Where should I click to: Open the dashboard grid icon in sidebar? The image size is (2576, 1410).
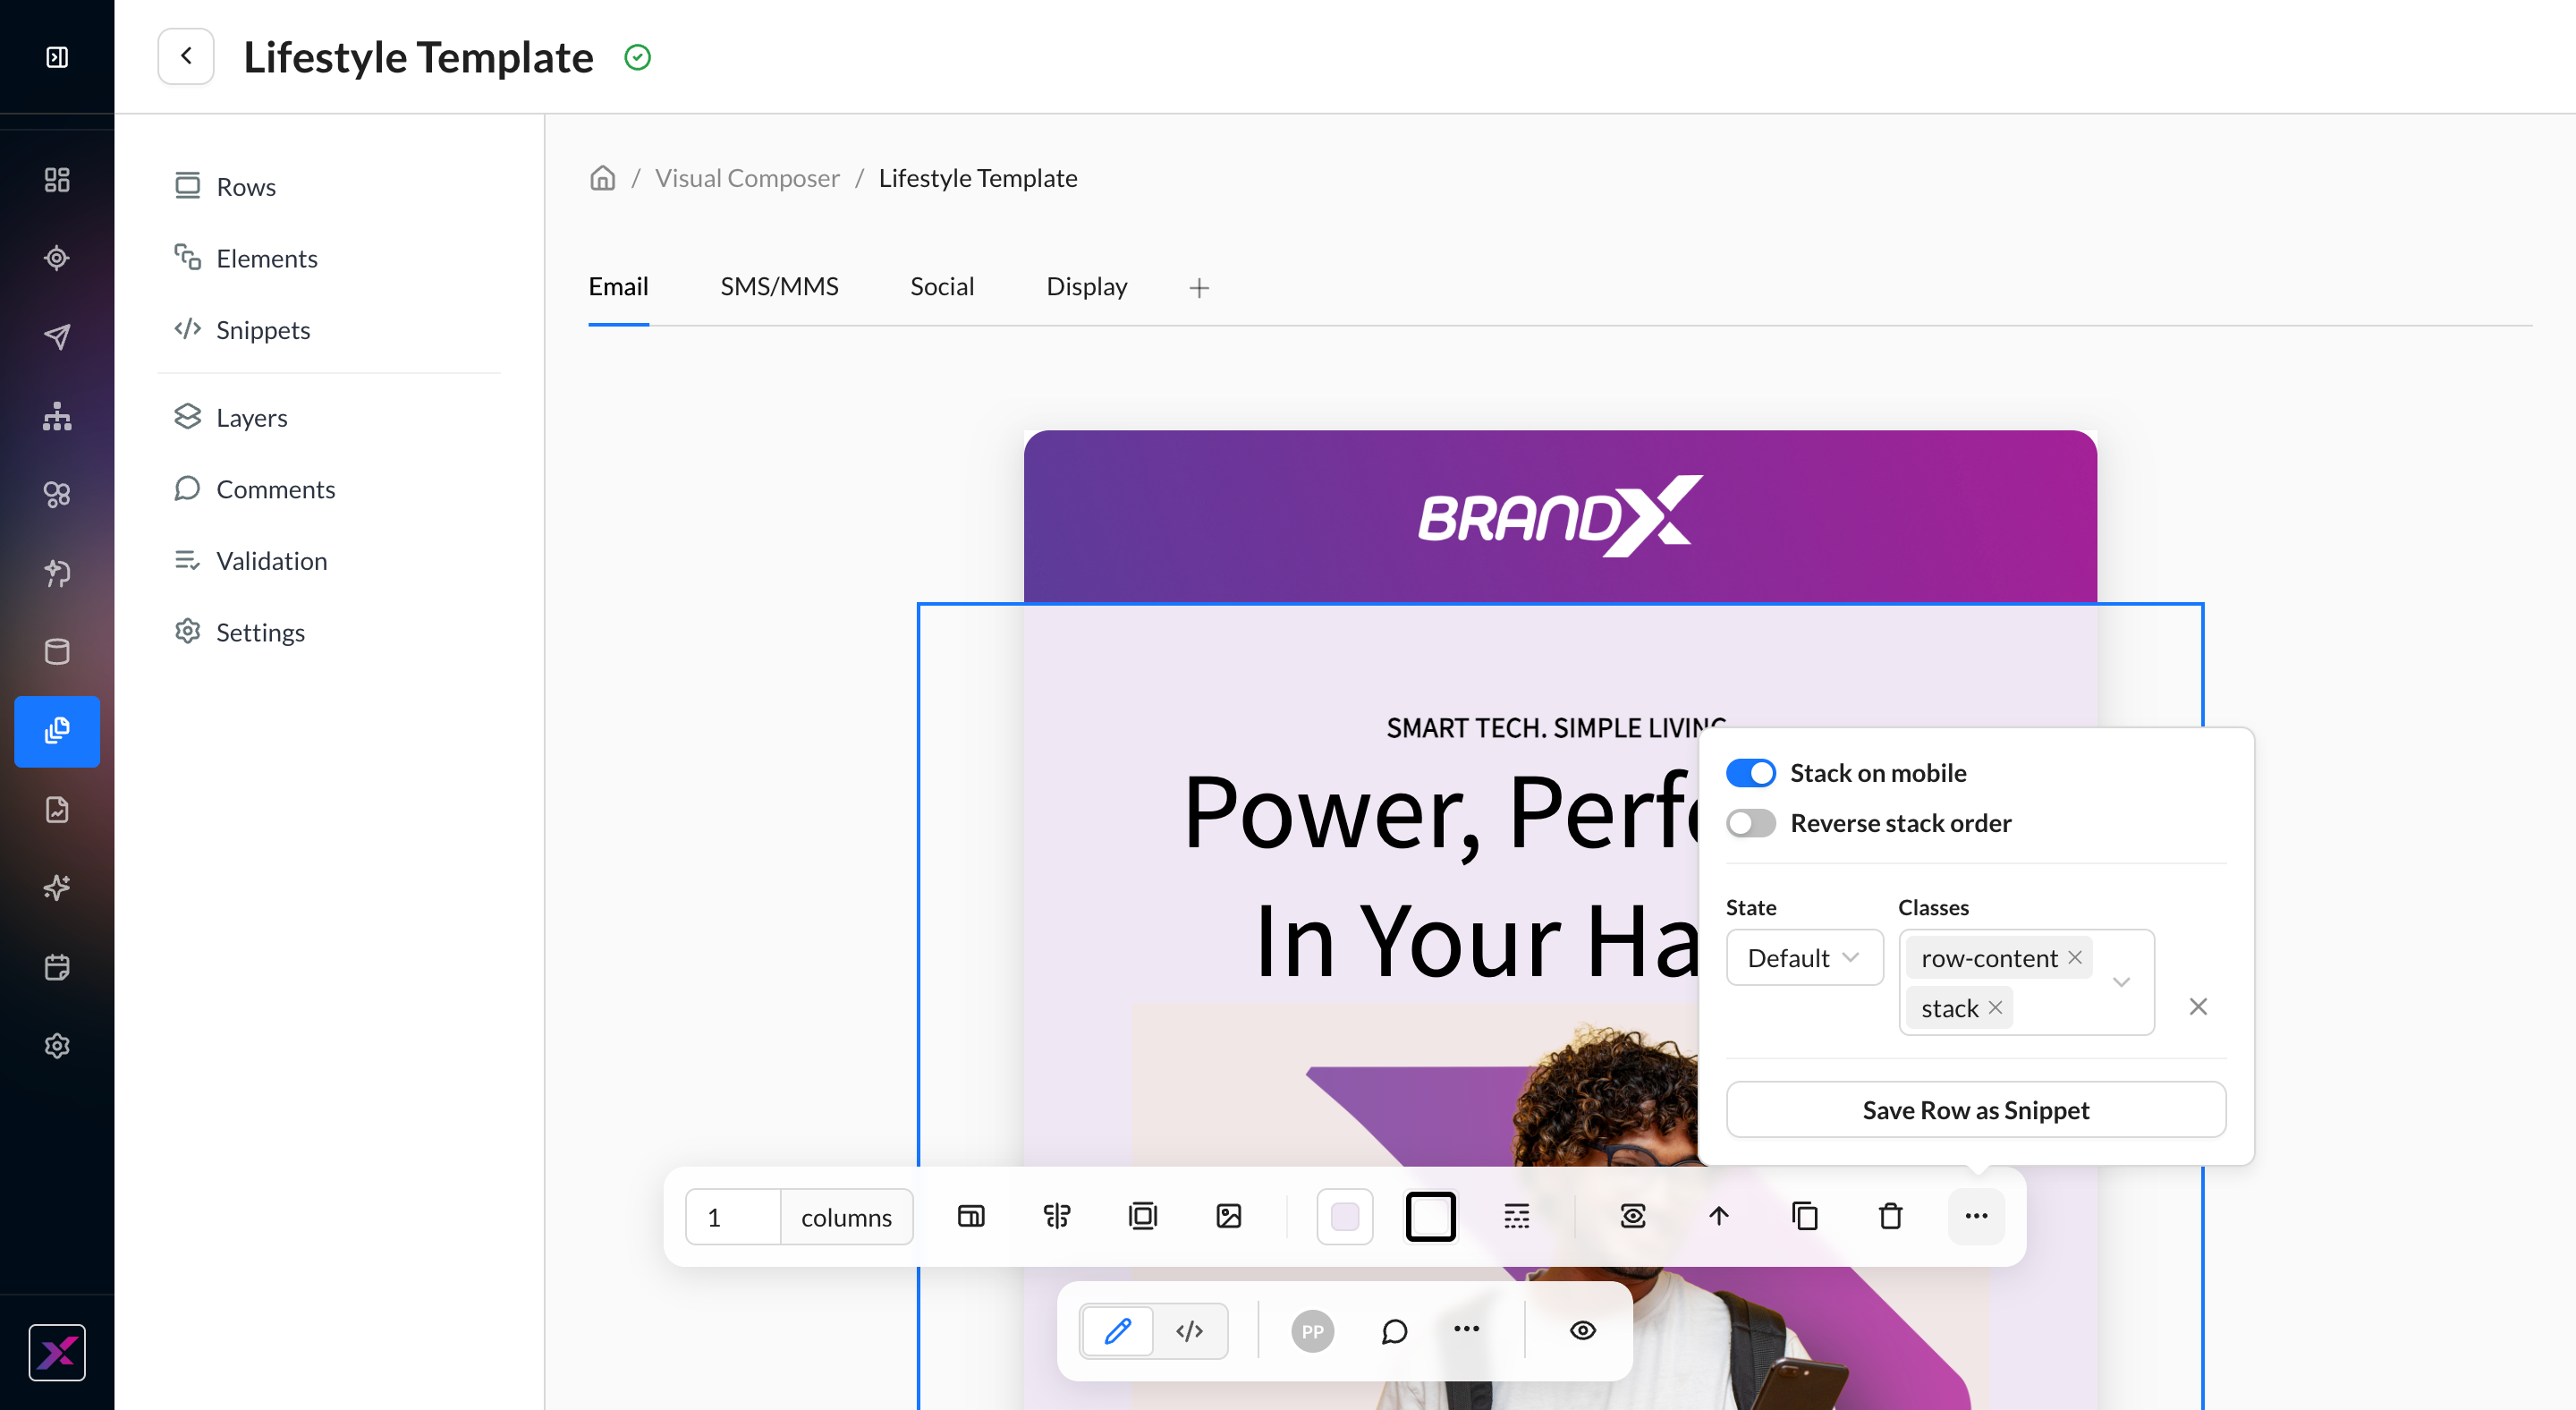point(57,179)
